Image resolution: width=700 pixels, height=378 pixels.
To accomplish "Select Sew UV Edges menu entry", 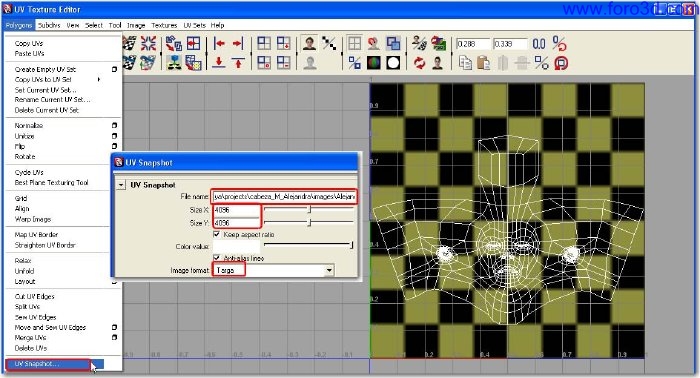I will coord(35,317).
